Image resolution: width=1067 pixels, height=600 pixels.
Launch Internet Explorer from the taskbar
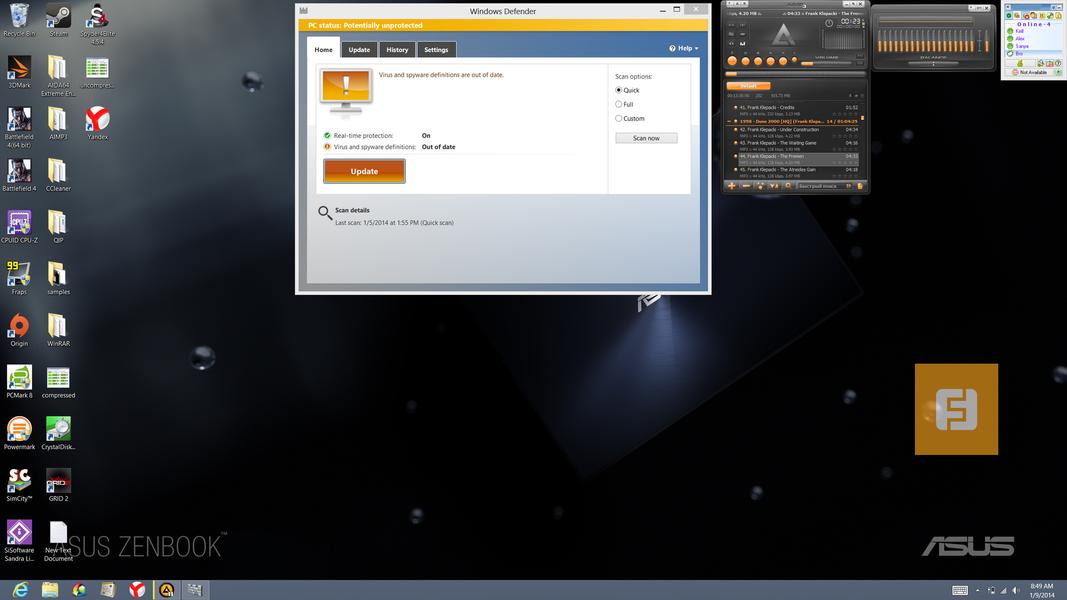(x=20, y=590)
